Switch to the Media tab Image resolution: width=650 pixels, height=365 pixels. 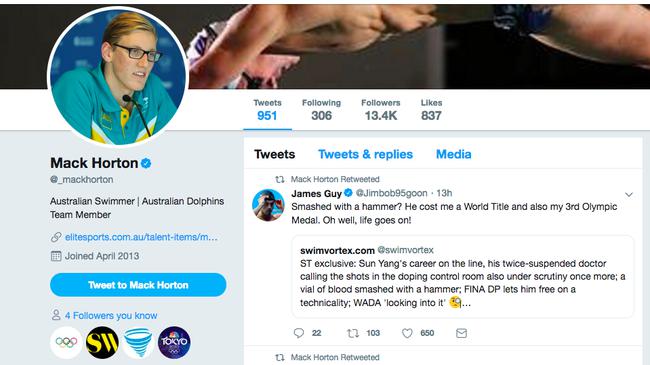tap(454, 154)
